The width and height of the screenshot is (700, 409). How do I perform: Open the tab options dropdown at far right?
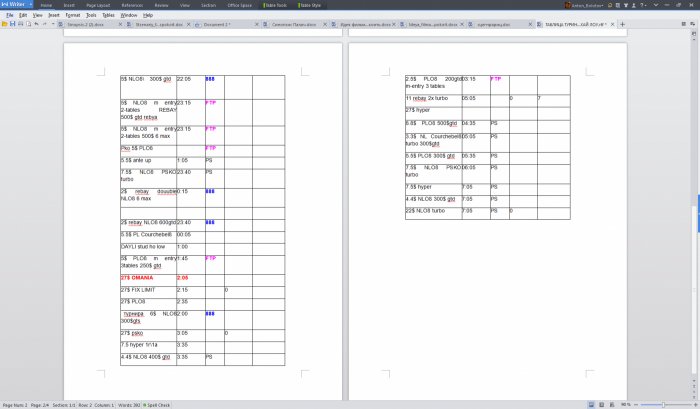693,24
